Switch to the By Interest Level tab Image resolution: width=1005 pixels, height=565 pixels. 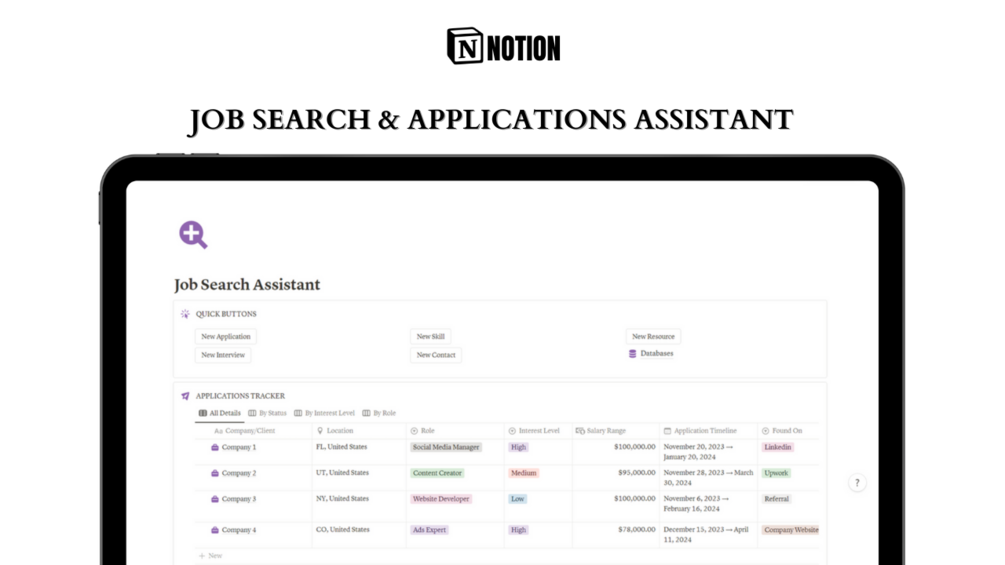324,413
